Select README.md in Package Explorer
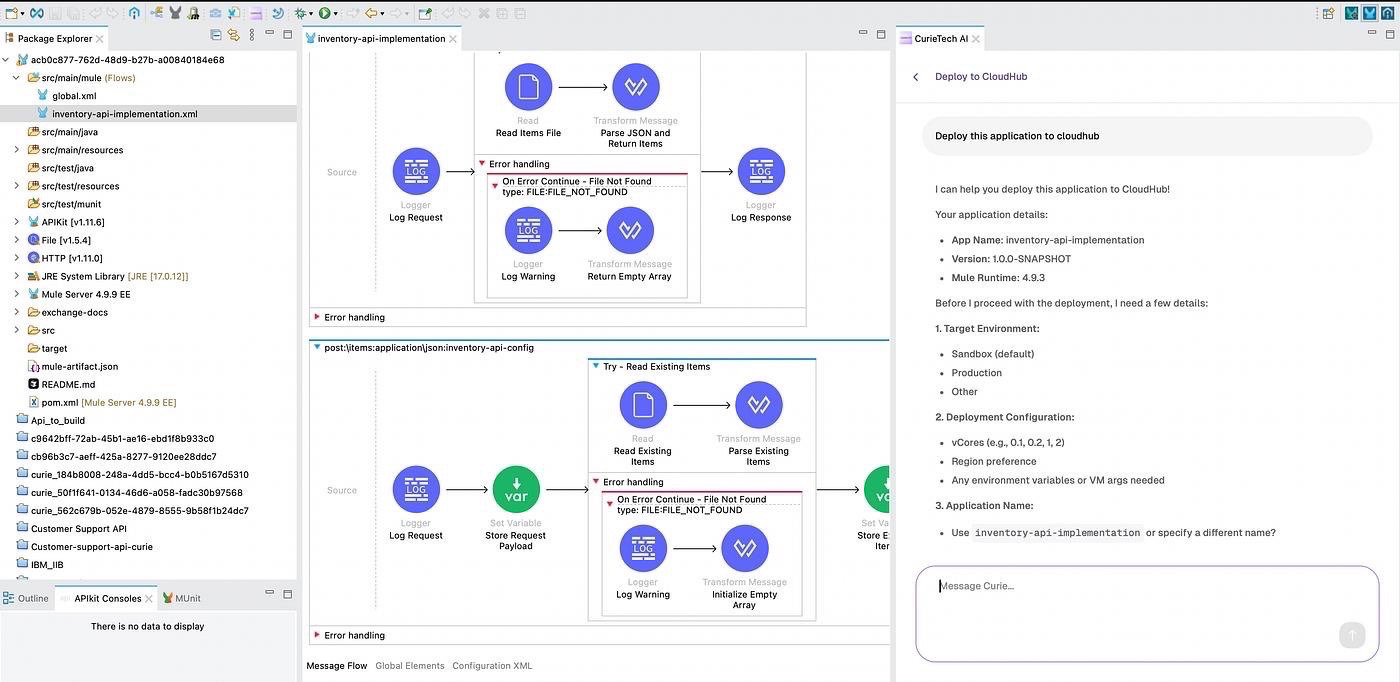Image resolution: width=1400 pixels, height=682 pixels. 61,384
